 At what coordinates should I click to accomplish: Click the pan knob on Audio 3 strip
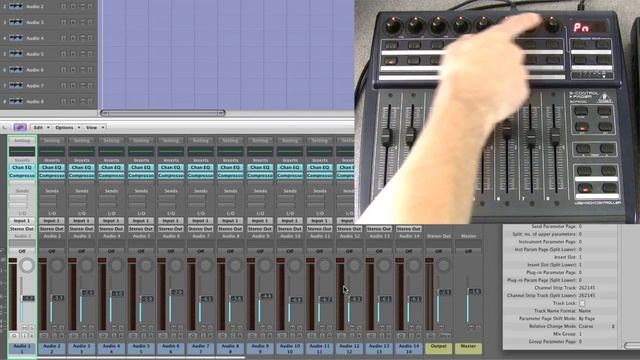87,266
